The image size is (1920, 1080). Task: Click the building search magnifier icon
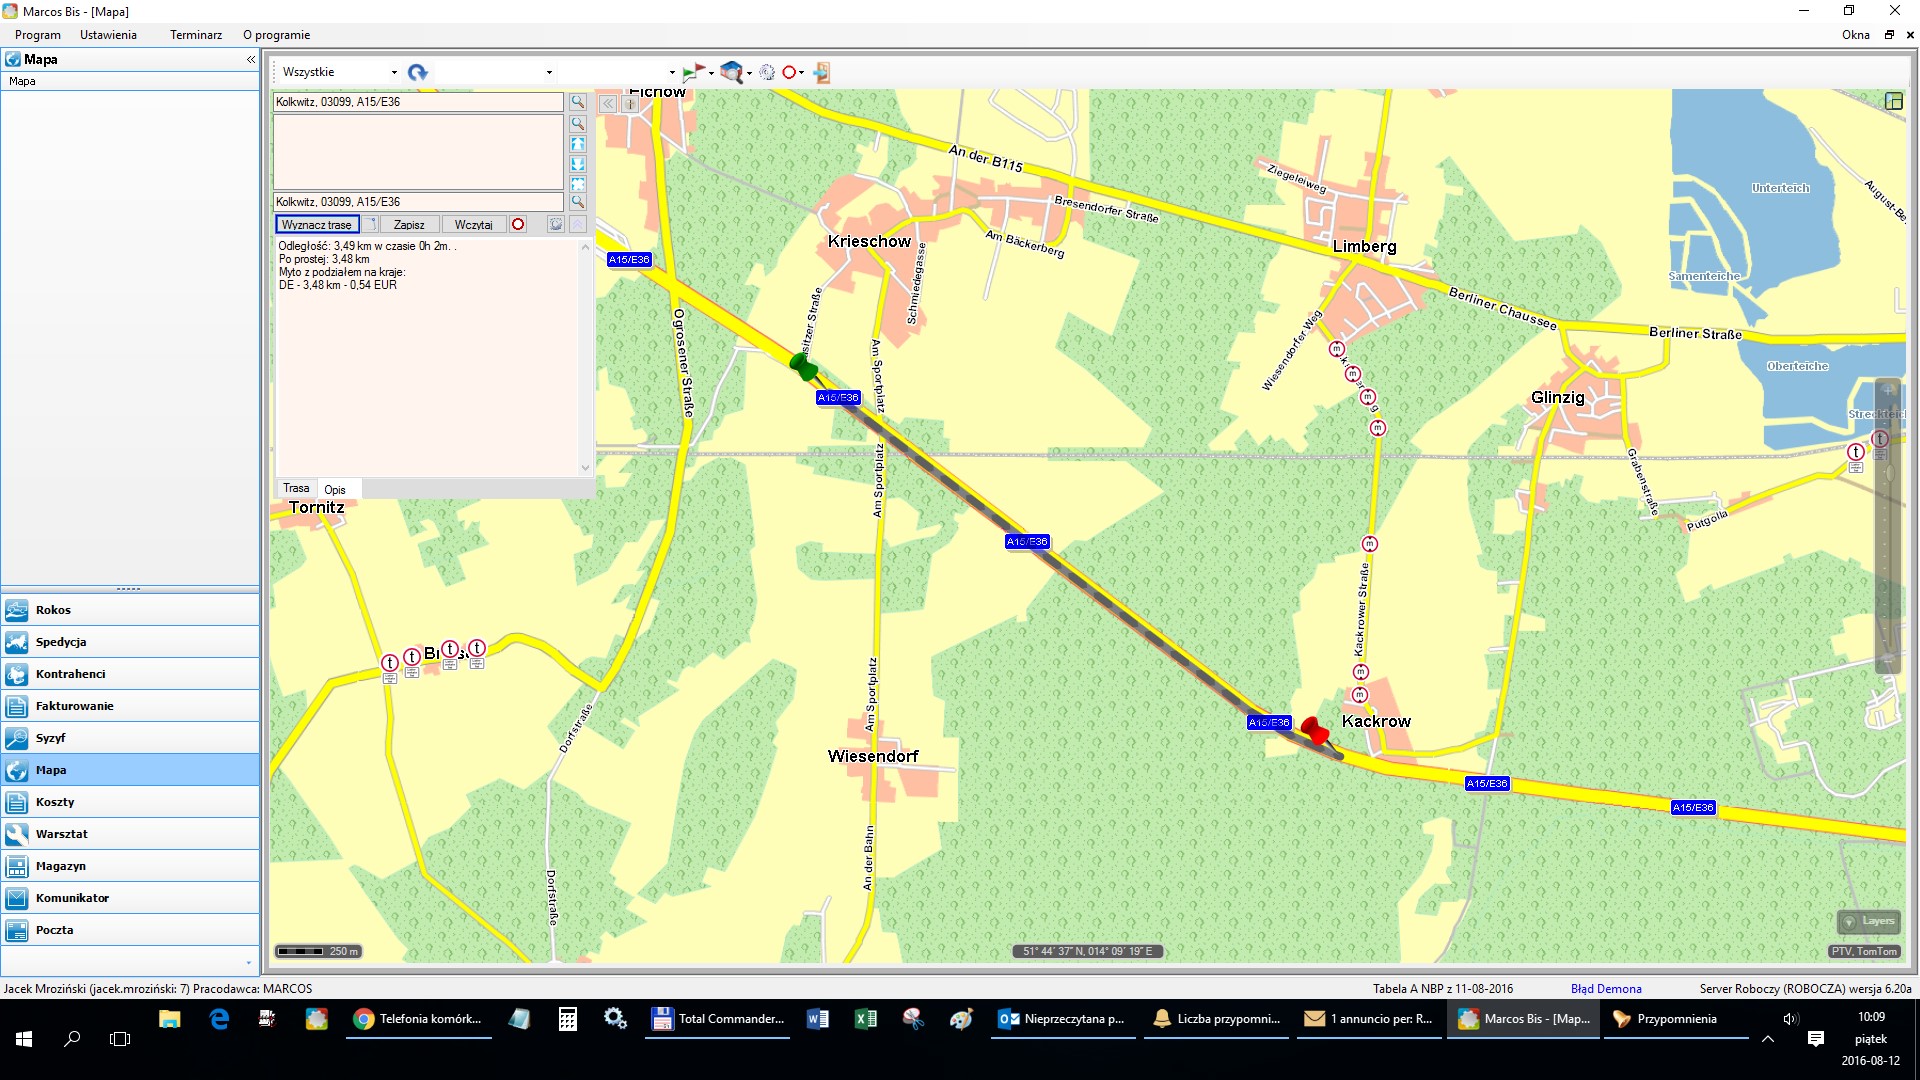click(732, 72)
